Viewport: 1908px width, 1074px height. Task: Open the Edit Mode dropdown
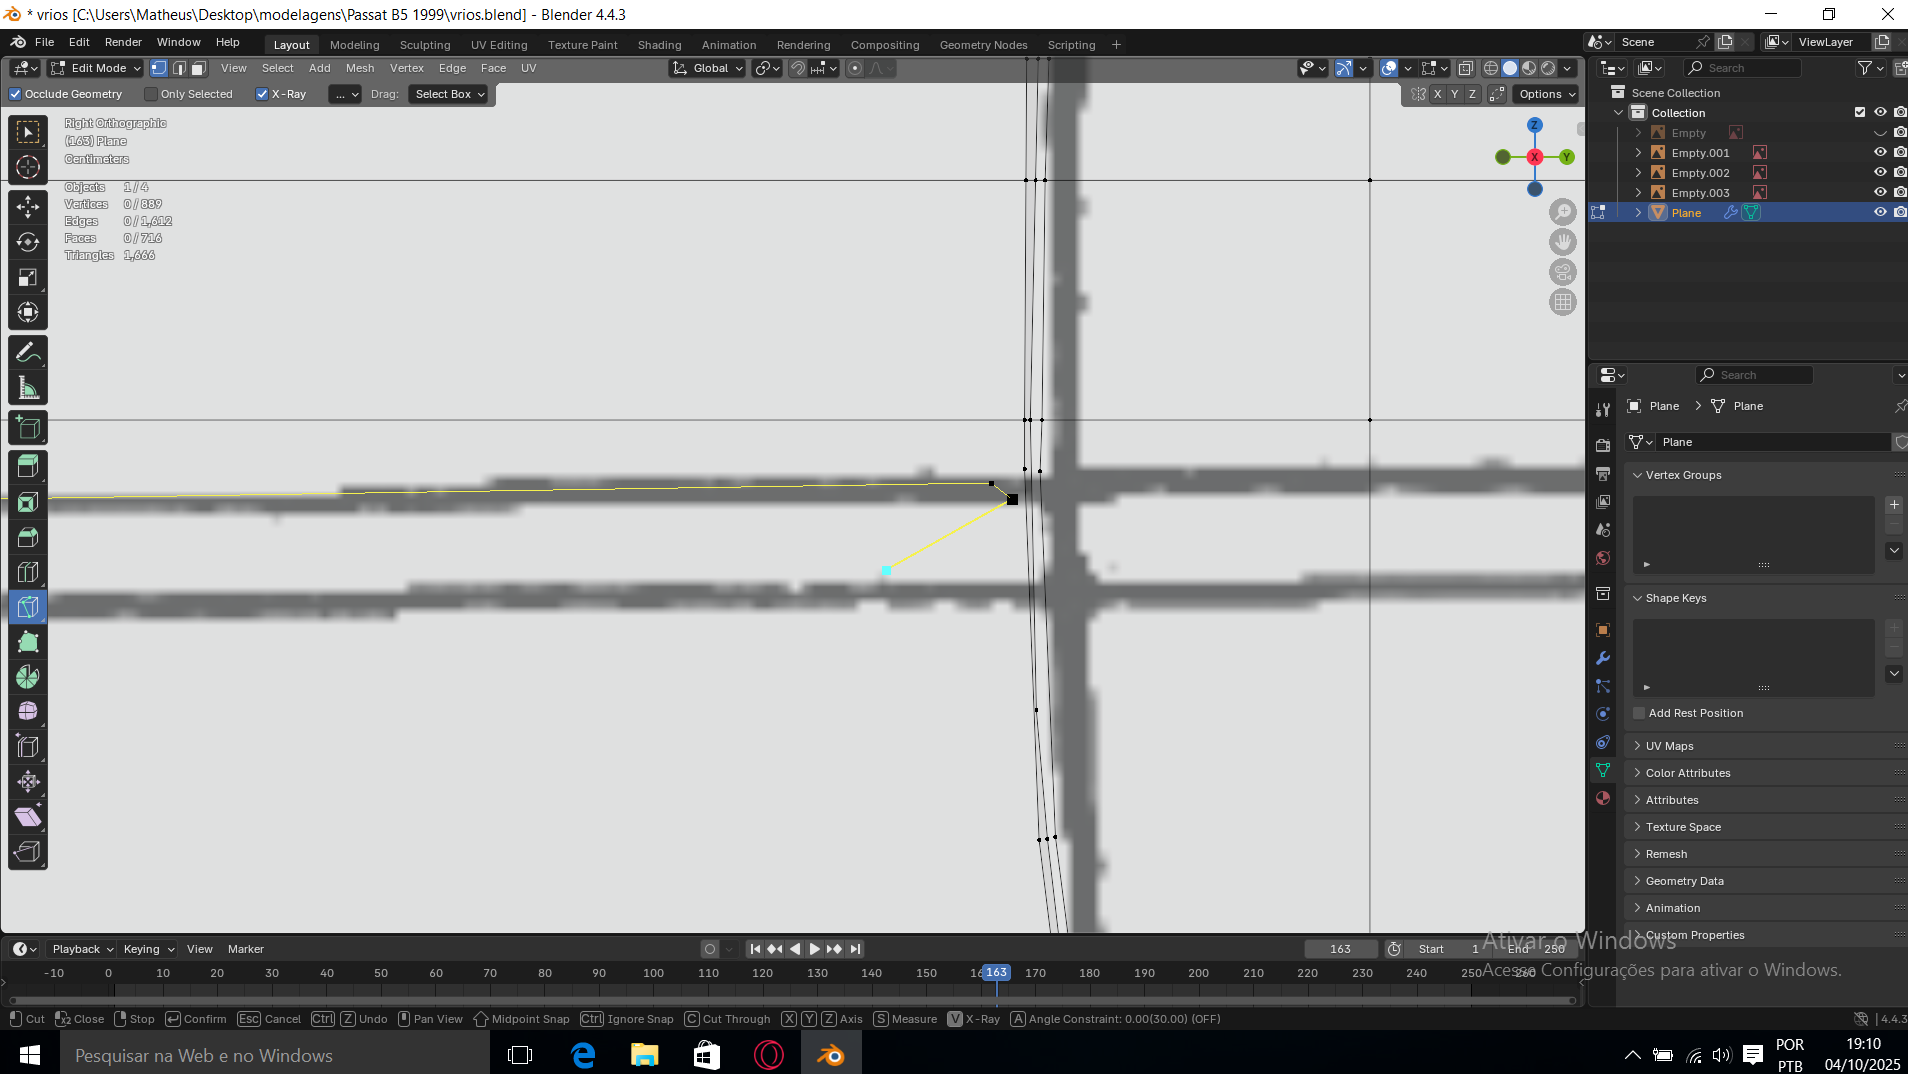(x=96, y=68)
